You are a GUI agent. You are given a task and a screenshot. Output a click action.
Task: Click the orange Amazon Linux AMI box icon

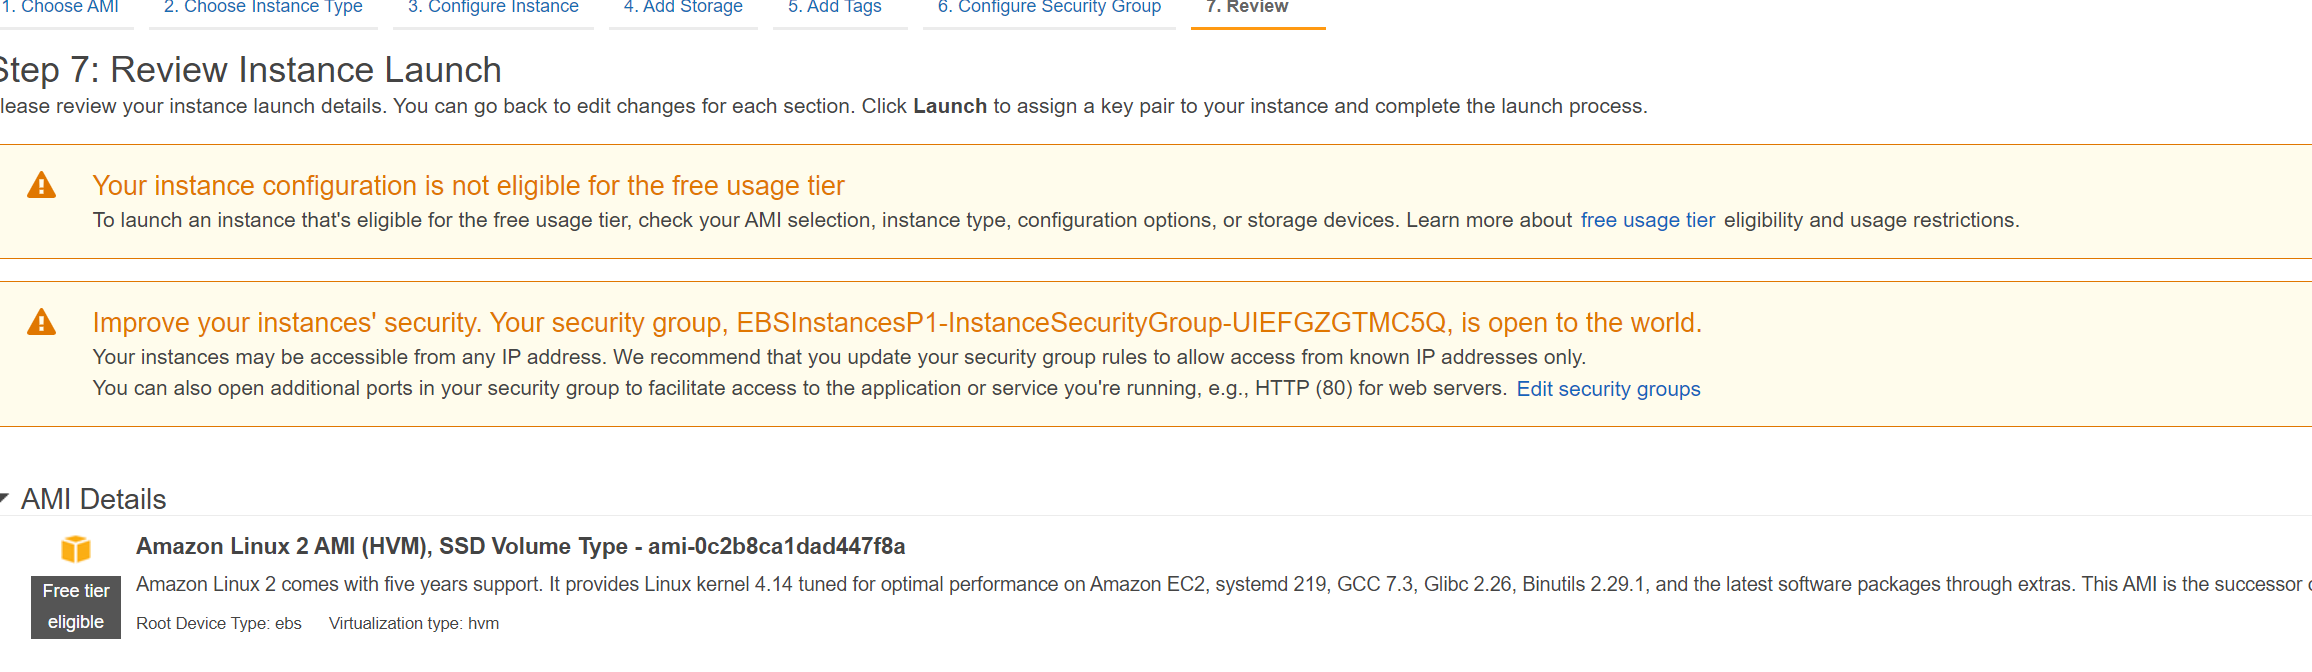point(76,549)
